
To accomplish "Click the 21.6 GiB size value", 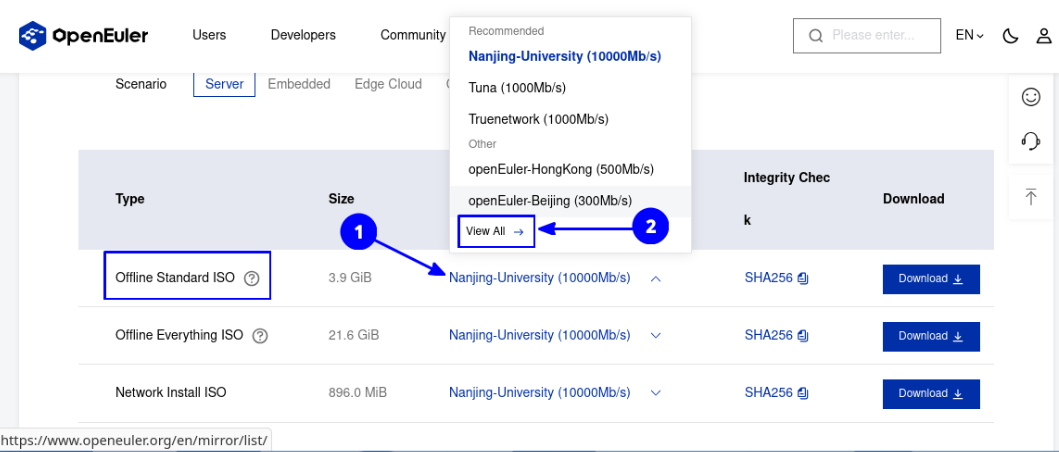I will [353, 335].
